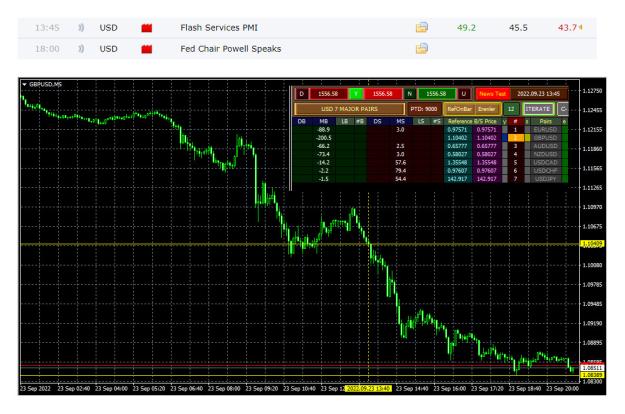Select the NZDUSD pair
Viewport: 625px width, 414px height.
[x=545, y=154]
